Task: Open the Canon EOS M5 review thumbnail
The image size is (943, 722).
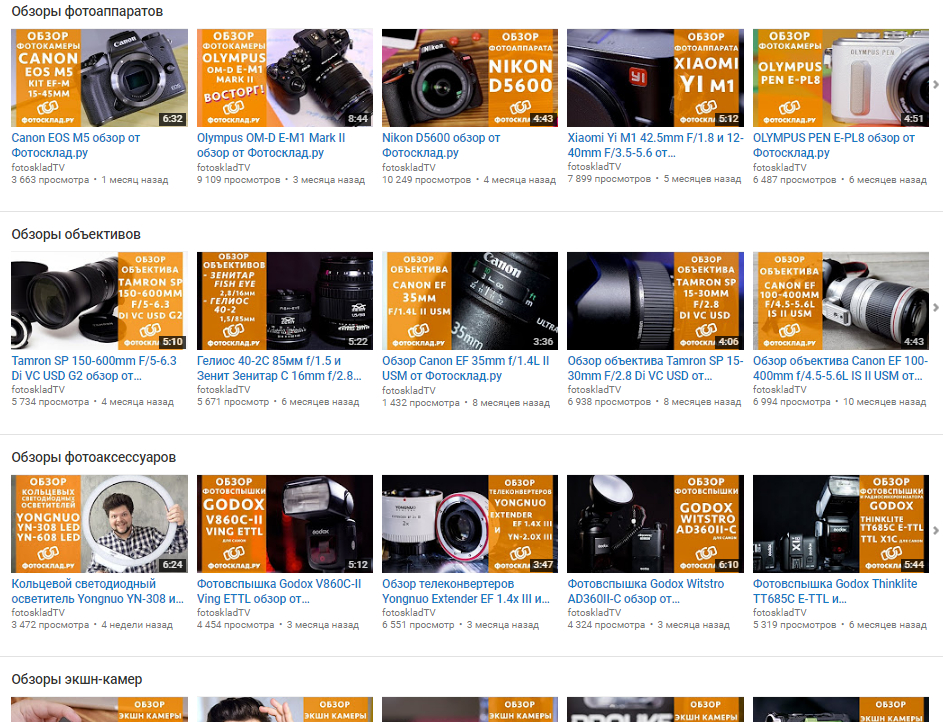Action: click(x=98, y=77)
